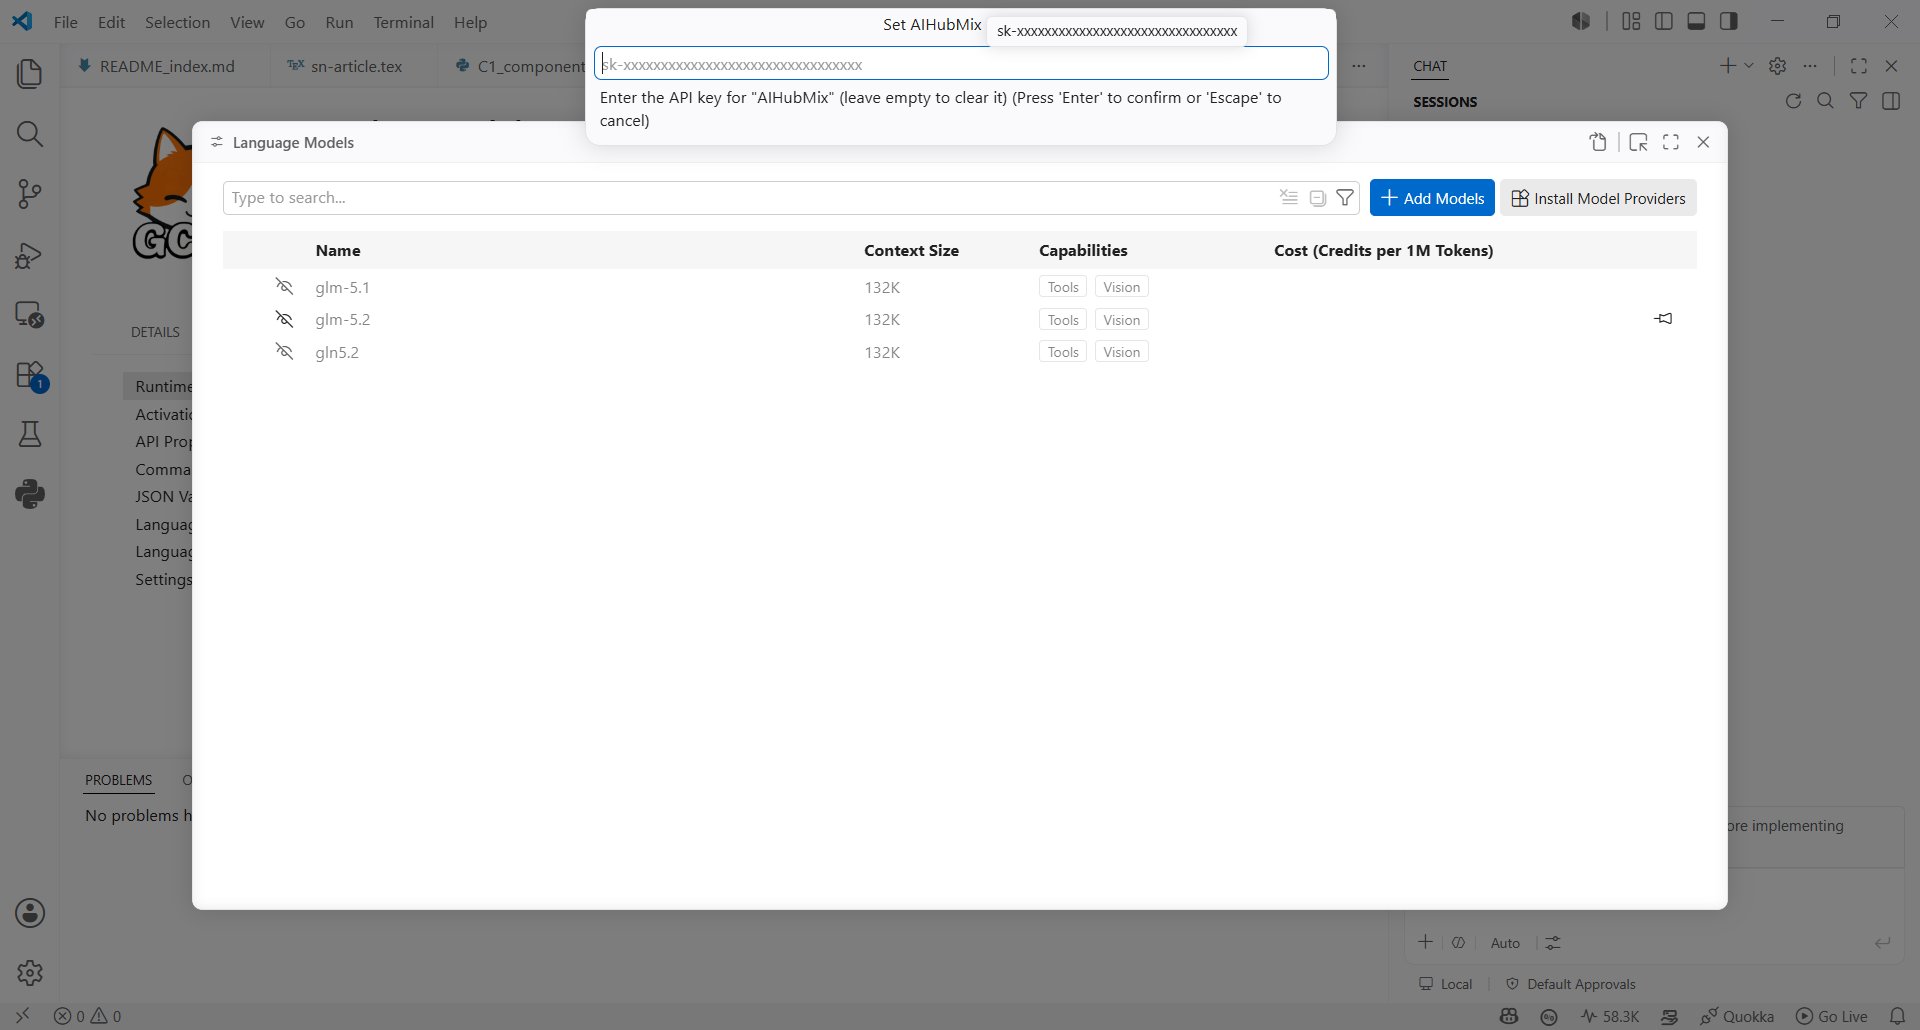Image resolution: width=1920 pixels, height=1030 pixels.
Task: Maximize the Chat panel
Action: point(1859,66)
